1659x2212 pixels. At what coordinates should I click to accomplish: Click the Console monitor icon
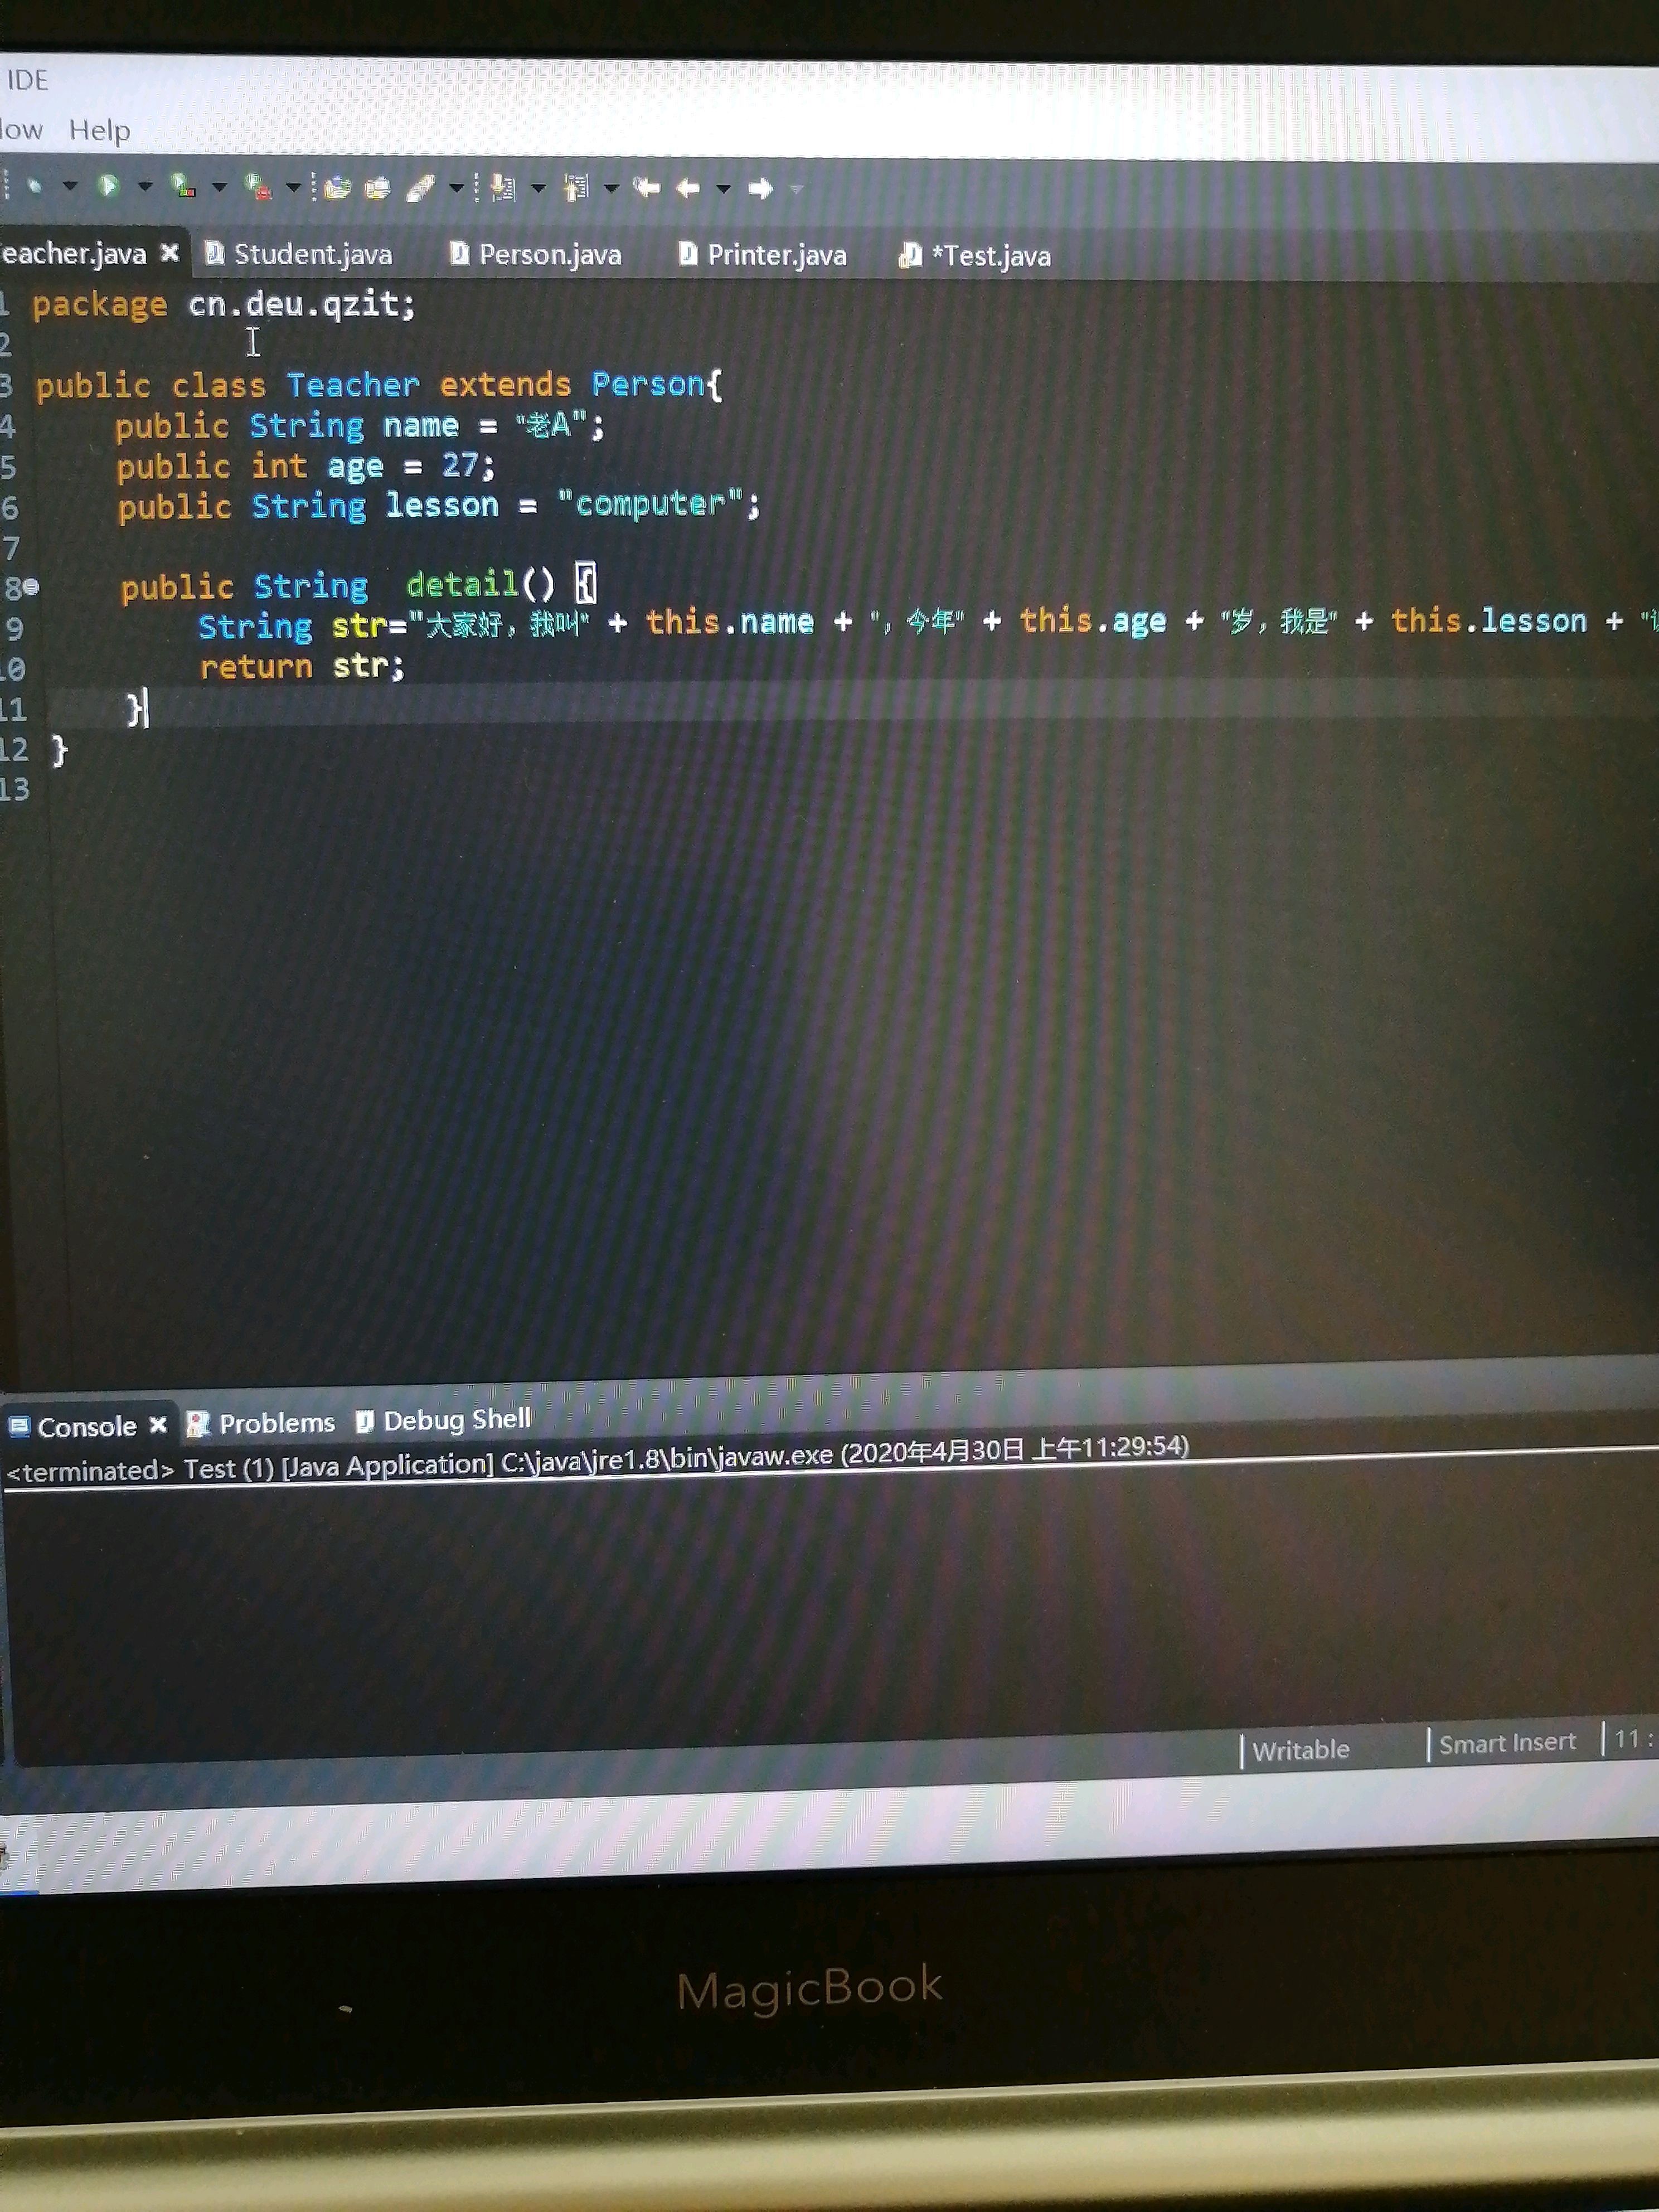pos(19,1427)
